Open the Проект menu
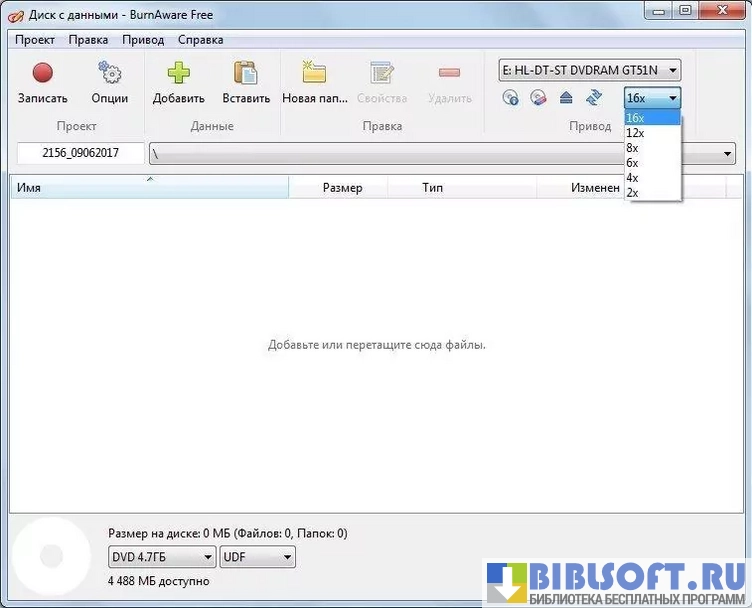The image size is (752, 608). [36, 40]
